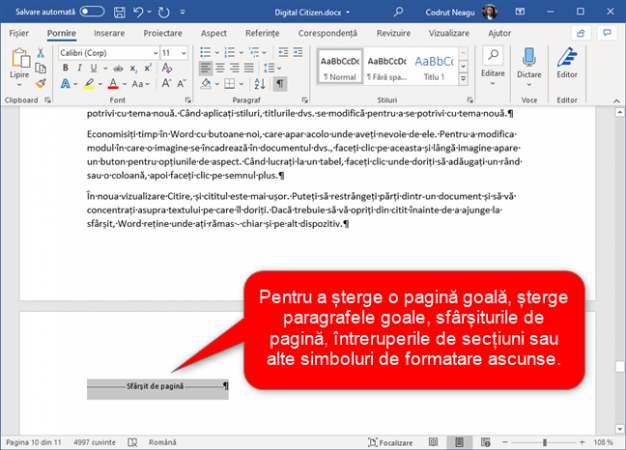Apply red font color
The image size is (626, 450).
tap(113, 84)
